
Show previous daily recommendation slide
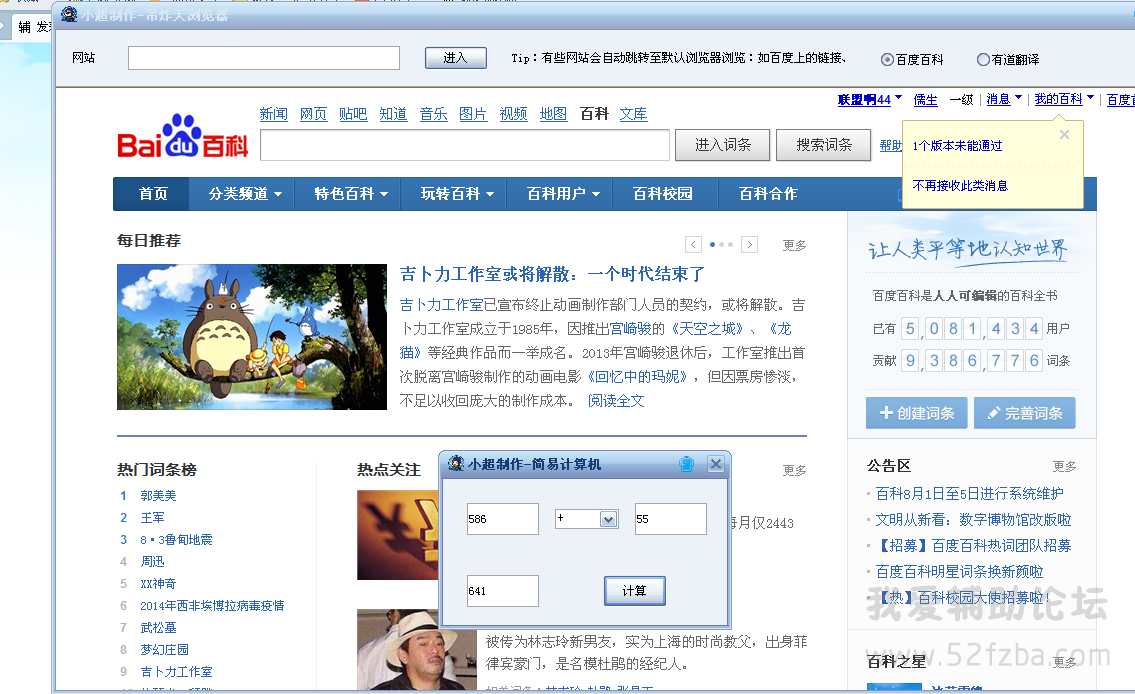[693, 245]
